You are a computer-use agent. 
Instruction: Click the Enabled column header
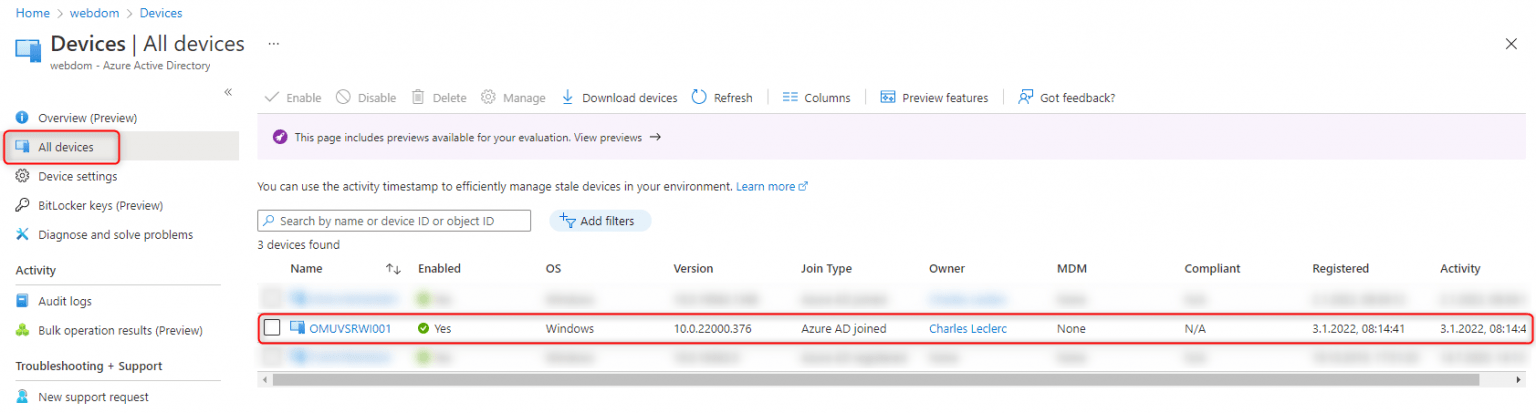click(439, 269)
